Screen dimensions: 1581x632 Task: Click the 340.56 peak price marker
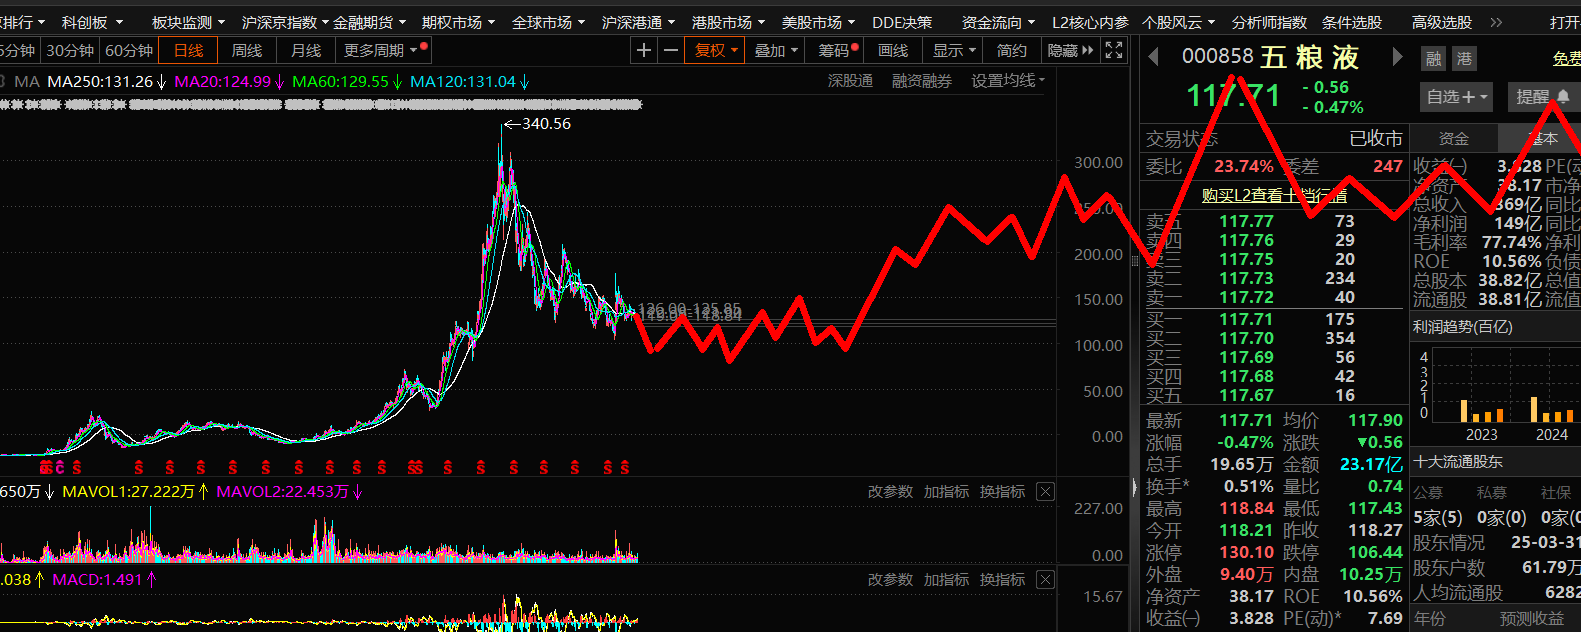(537, 124)
